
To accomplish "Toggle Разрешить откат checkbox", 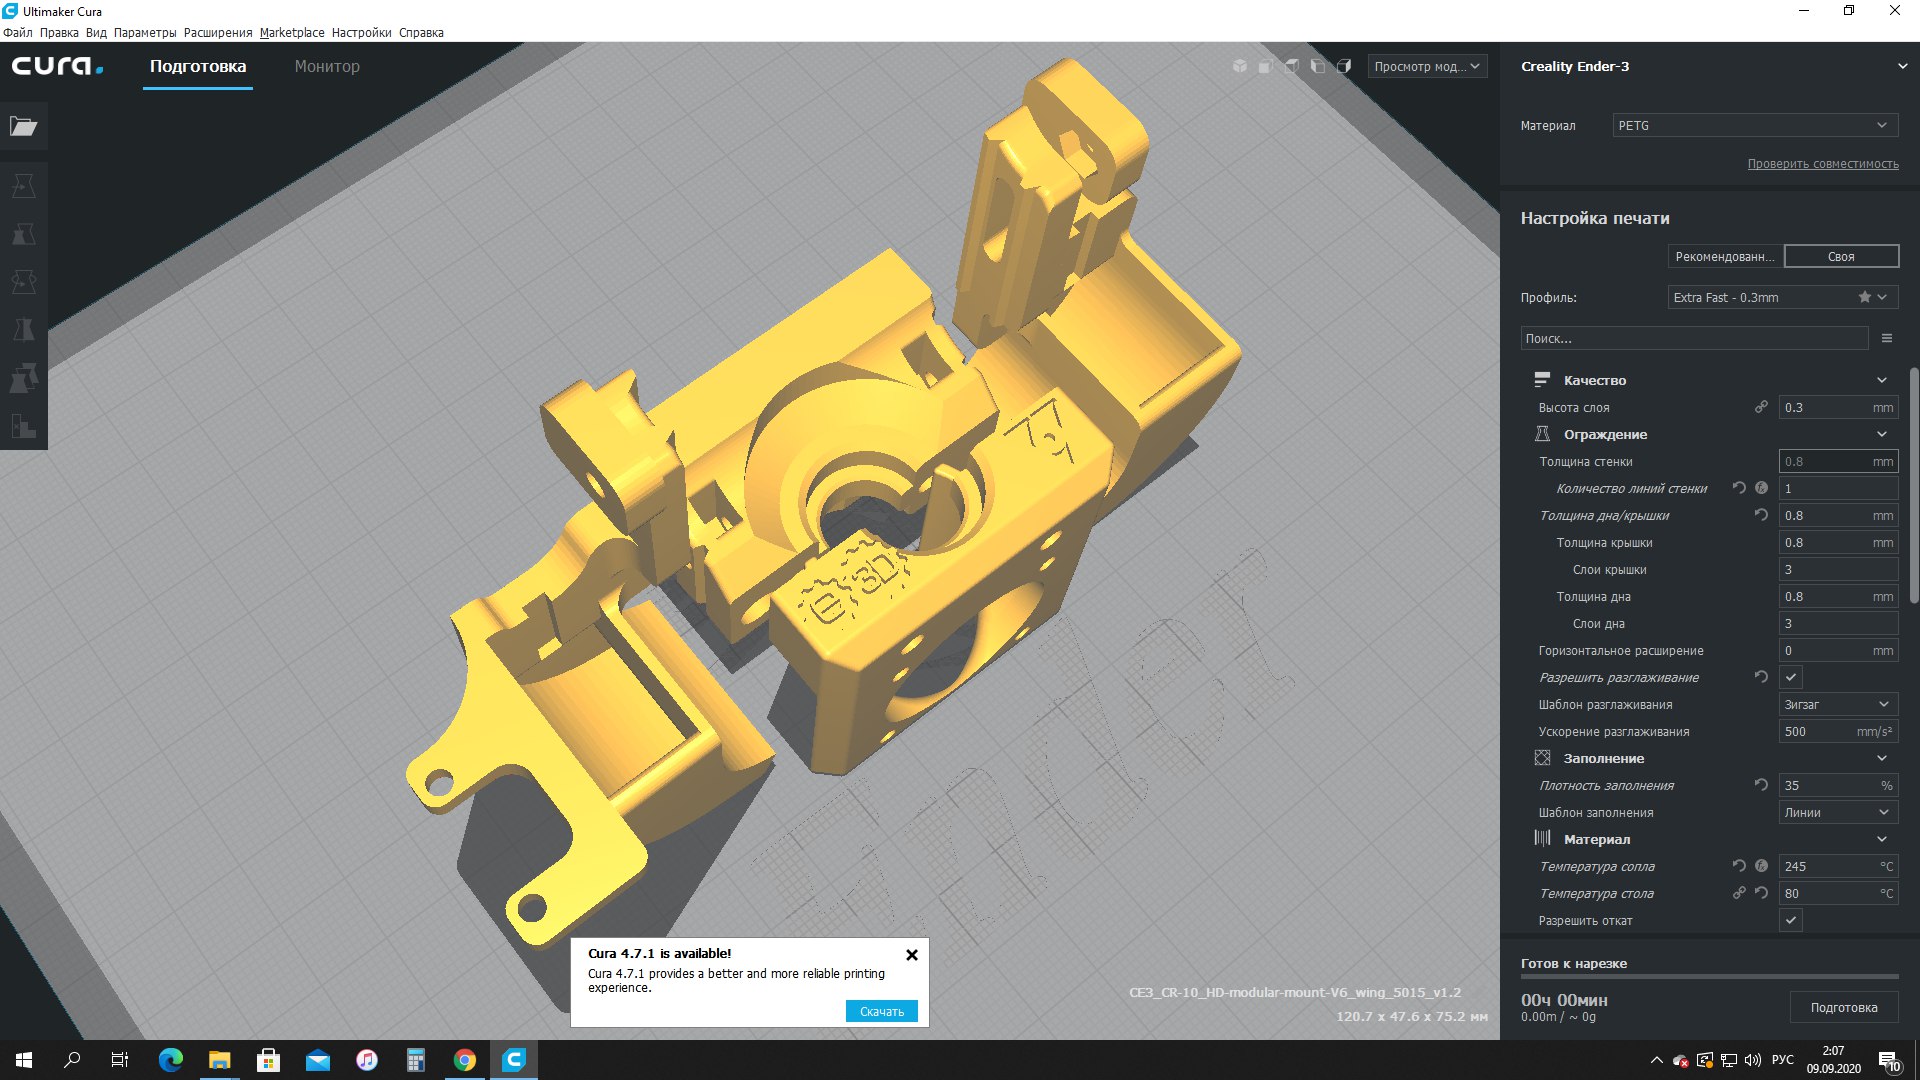I will click(x=1790, y=920).
